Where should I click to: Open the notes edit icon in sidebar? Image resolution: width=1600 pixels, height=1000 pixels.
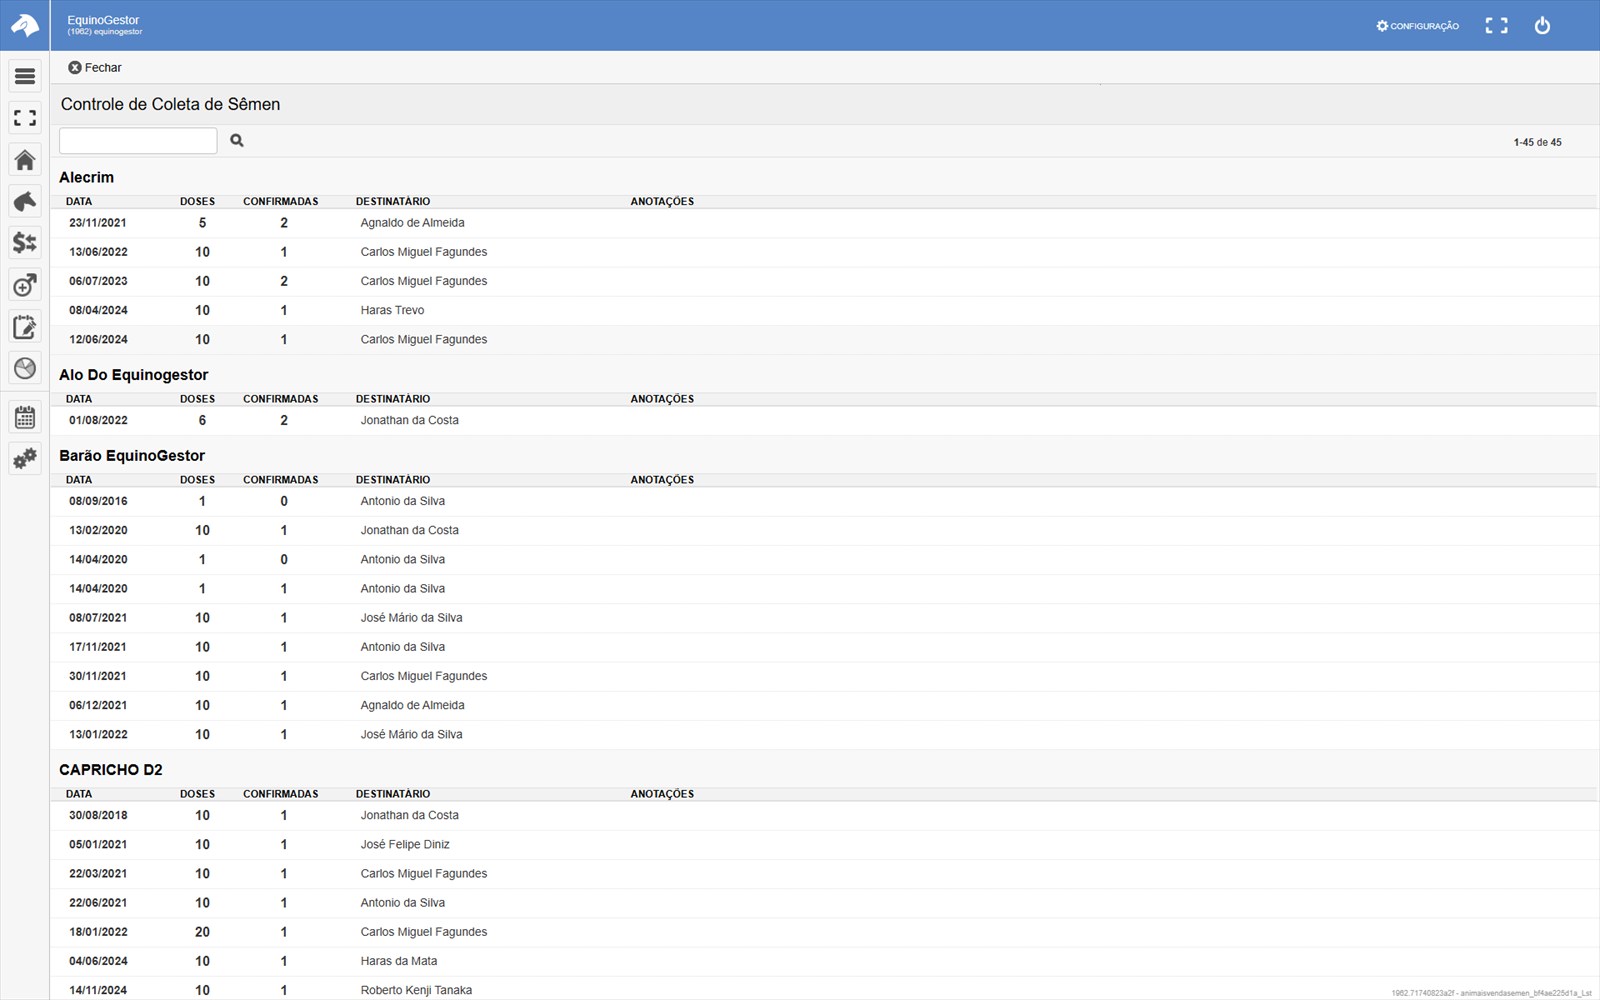[x=25, y=327]
